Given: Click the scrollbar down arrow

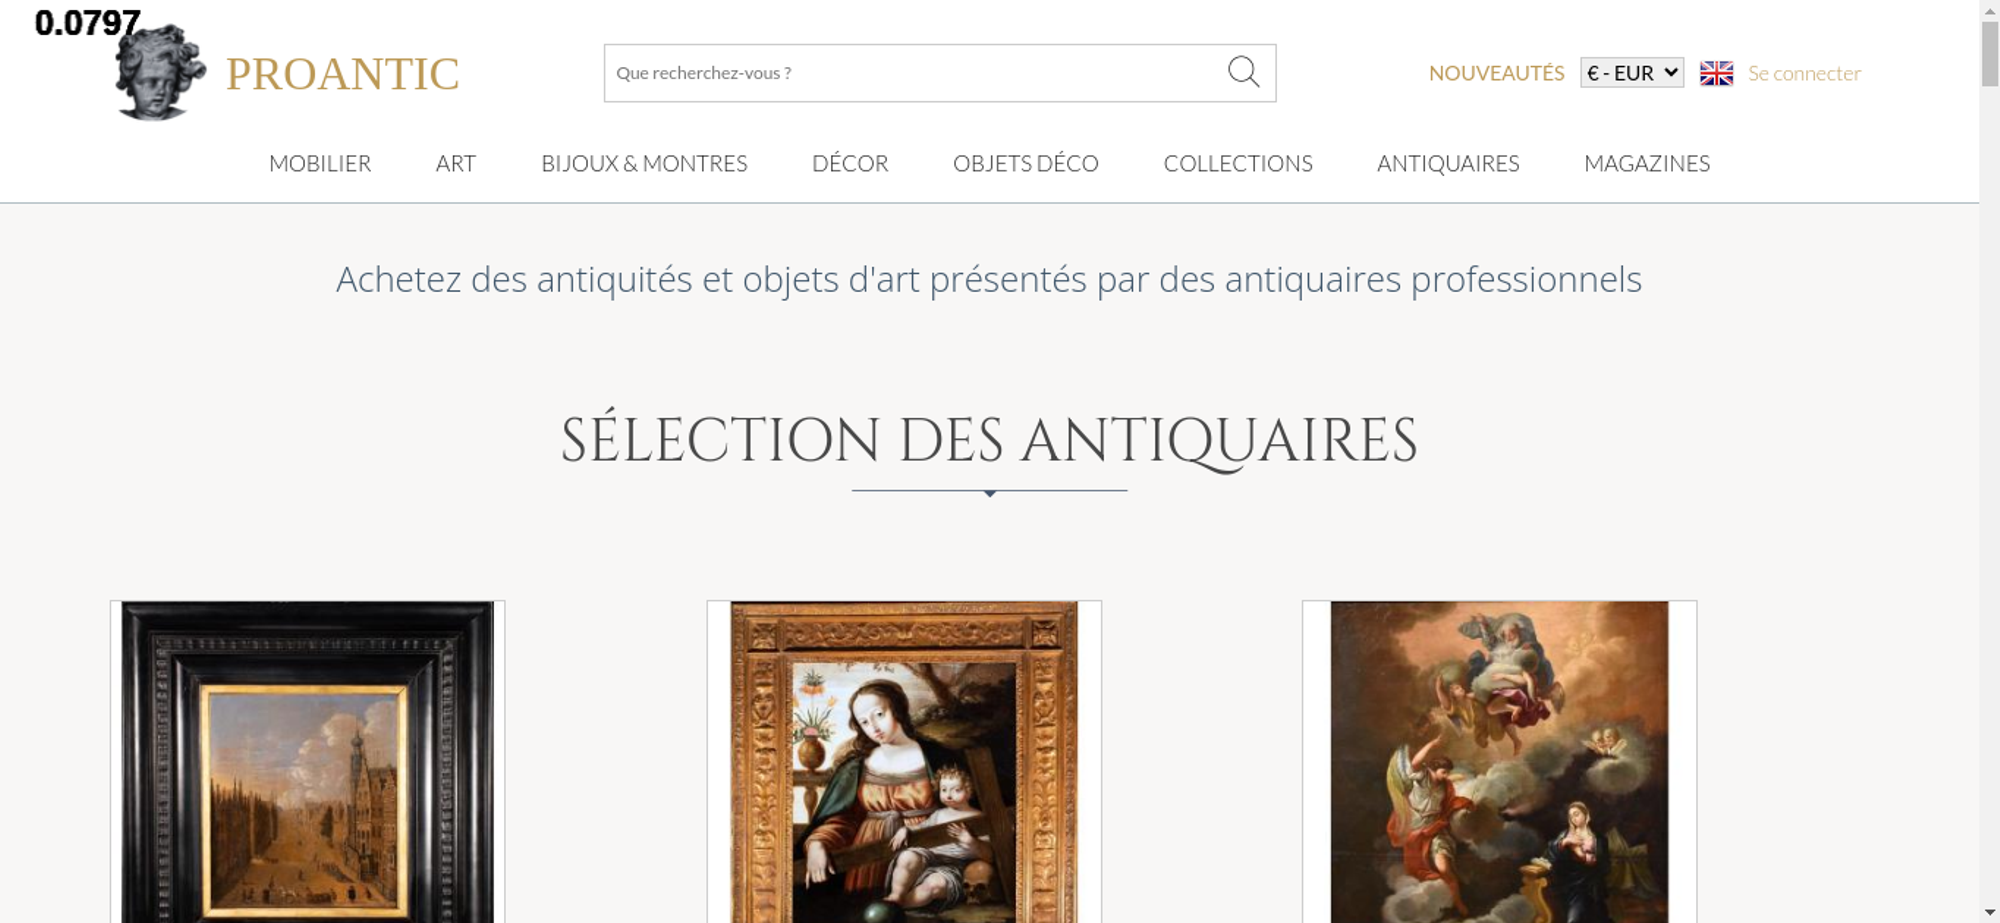Looking at the screenshot, I should pos(1989,912).
